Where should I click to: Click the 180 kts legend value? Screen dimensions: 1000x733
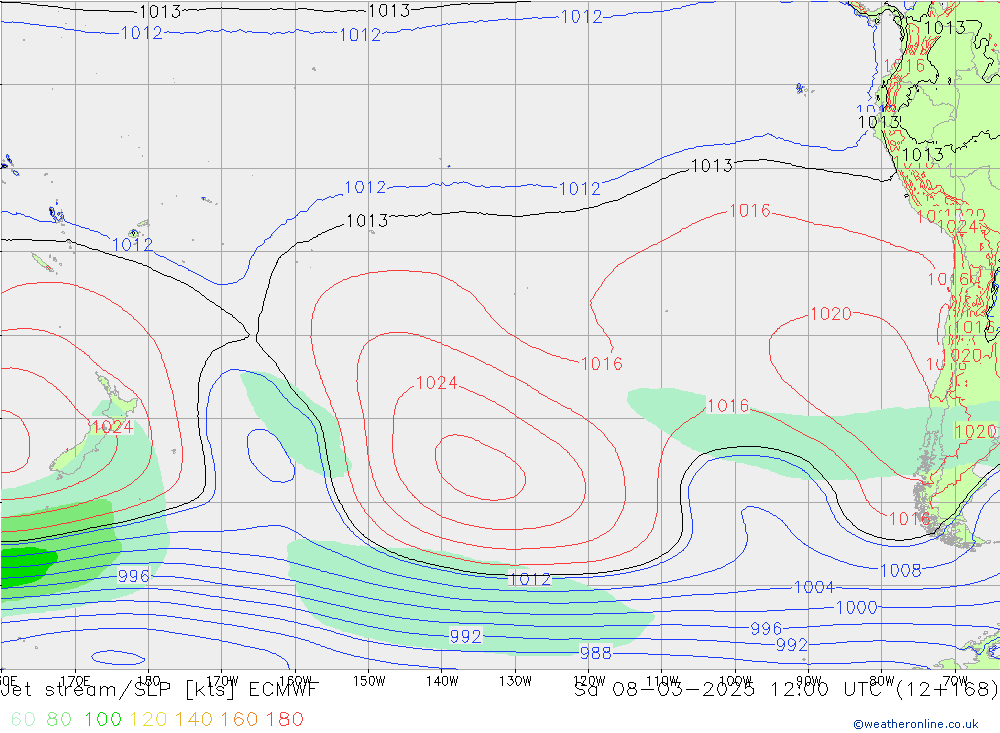[284, 719]
